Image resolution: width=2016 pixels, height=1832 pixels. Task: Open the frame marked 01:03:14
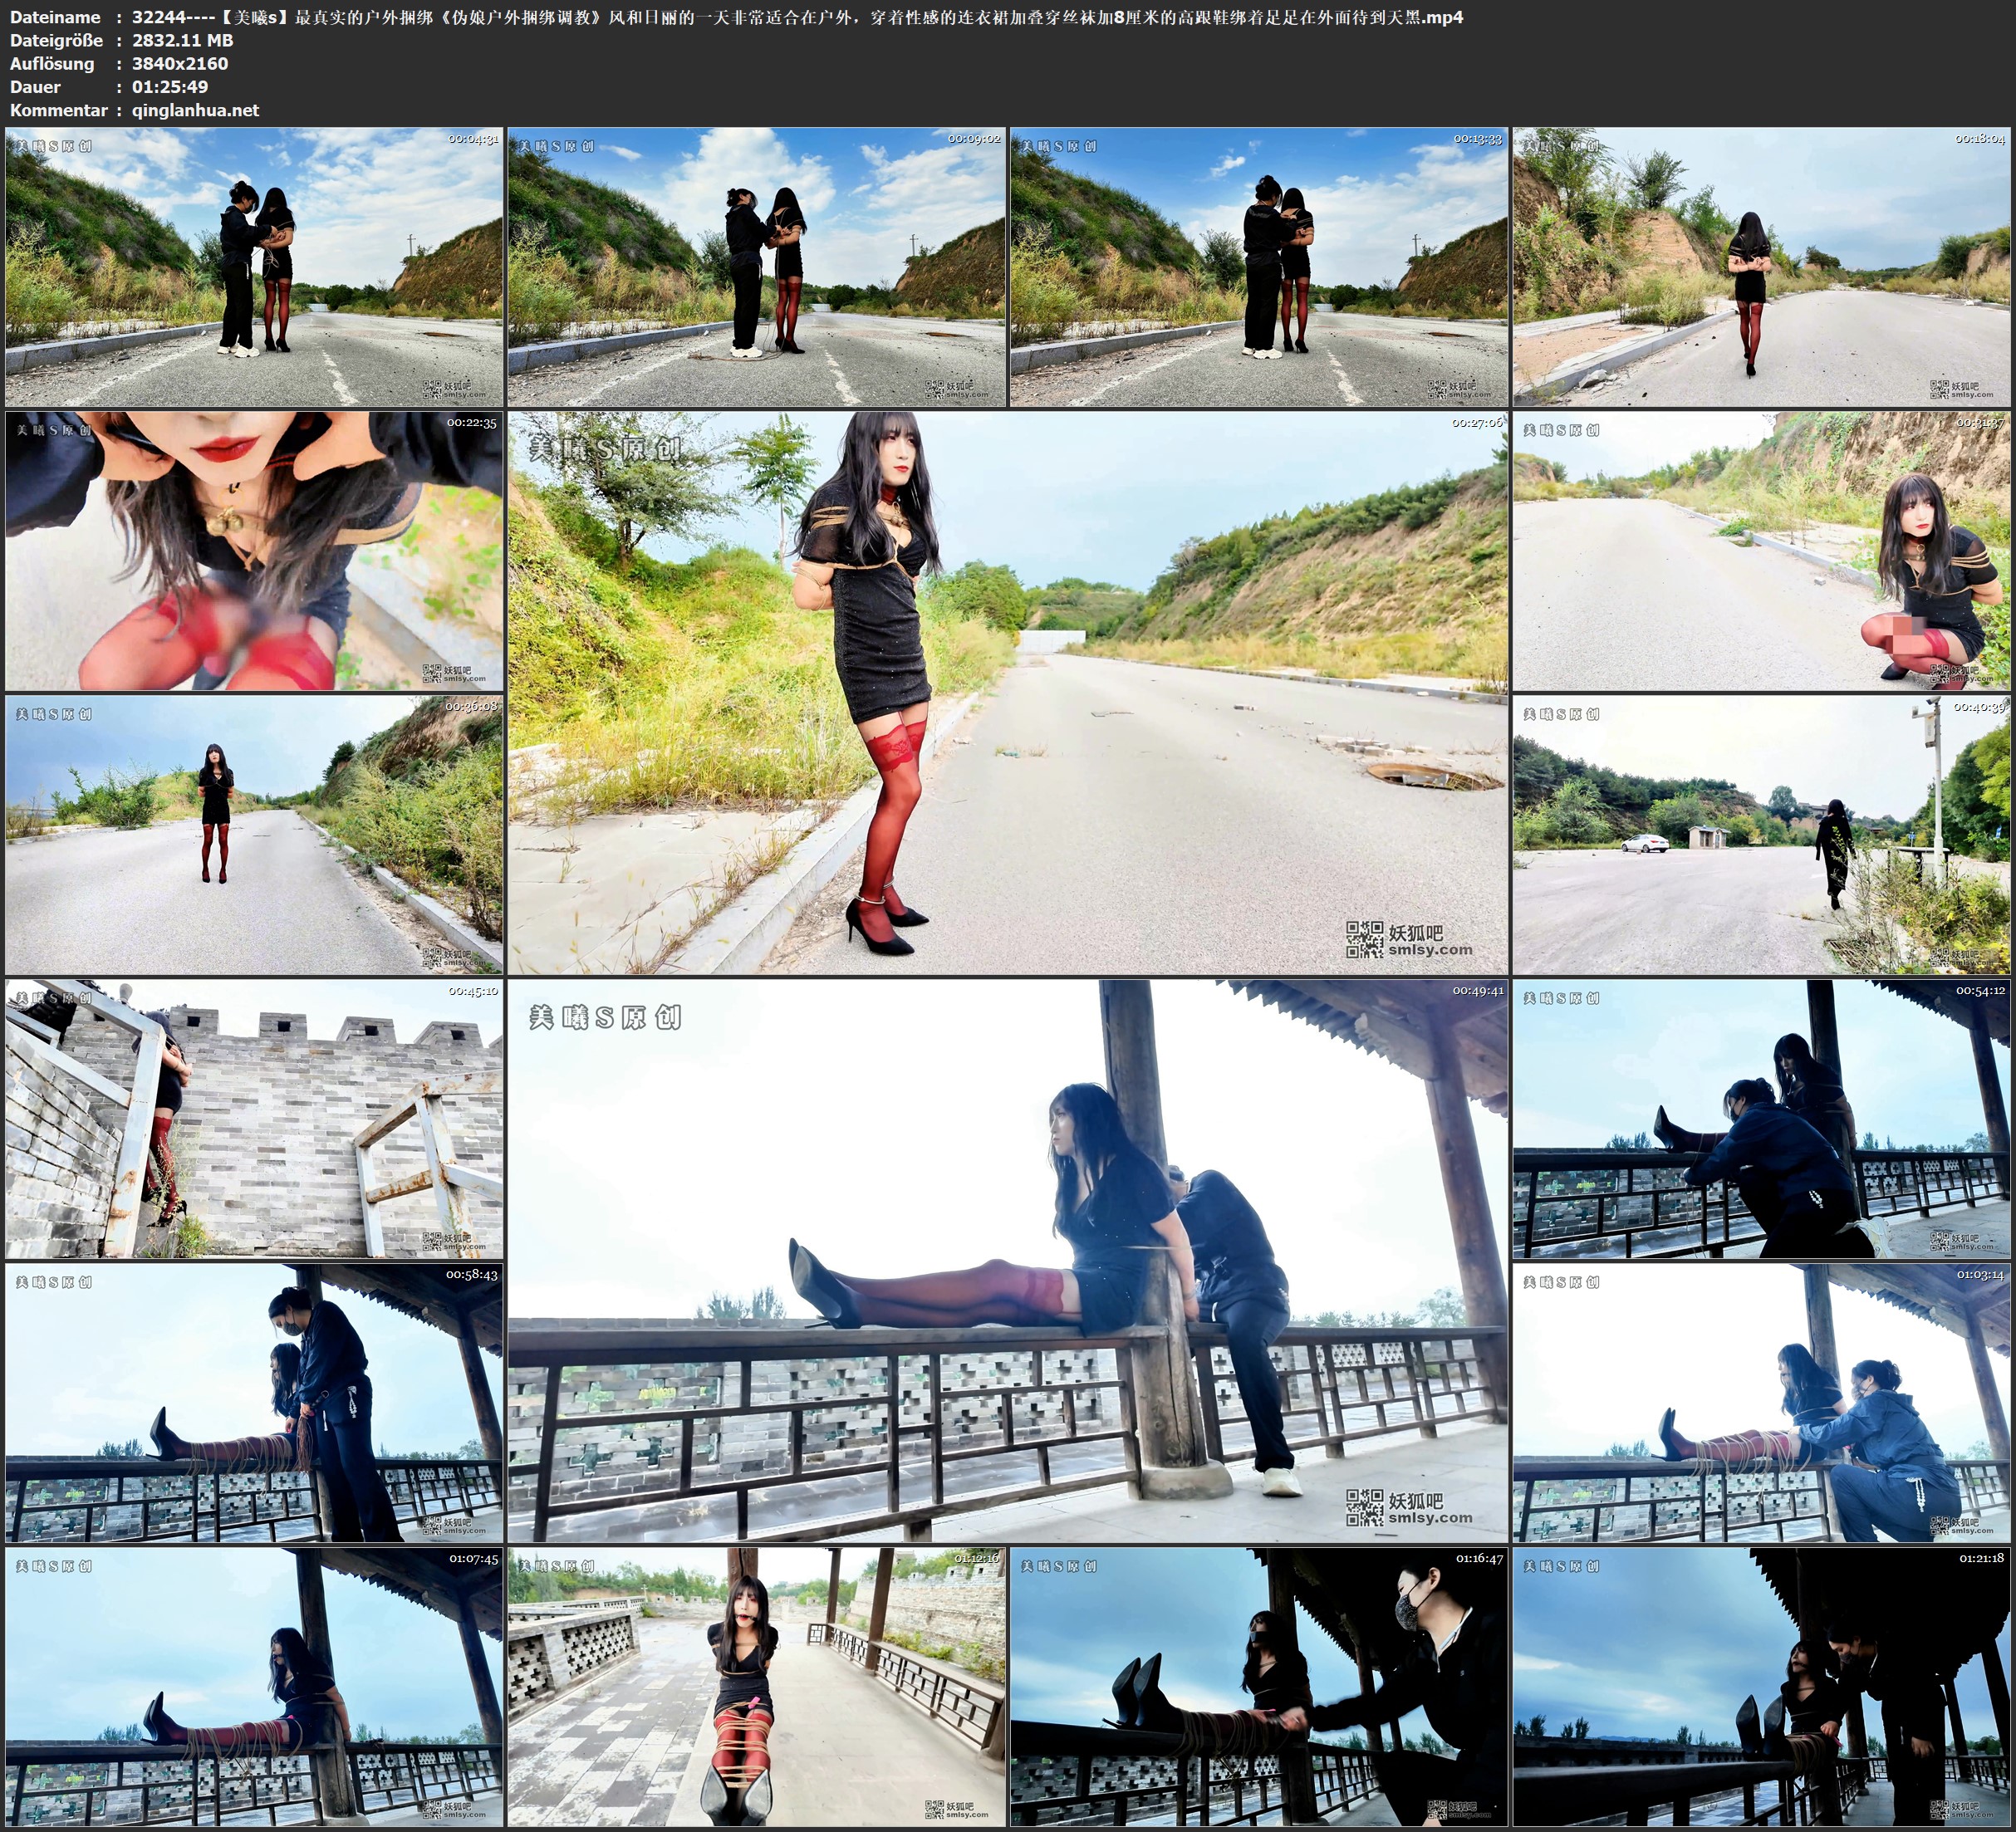point(1761,1402)
